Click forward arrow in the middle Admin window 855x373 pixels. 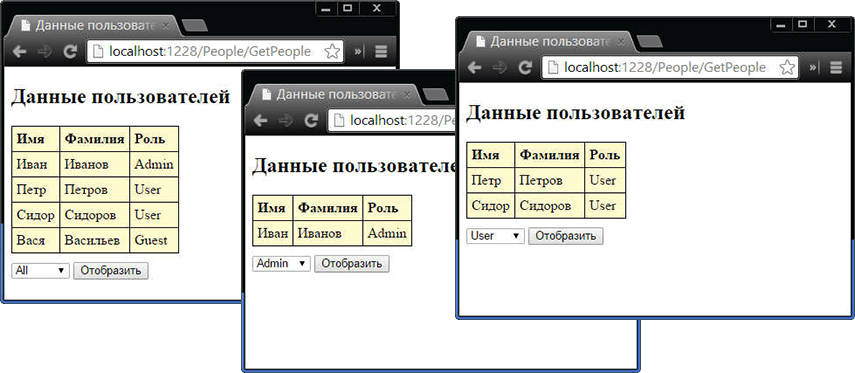click(285, 121)
